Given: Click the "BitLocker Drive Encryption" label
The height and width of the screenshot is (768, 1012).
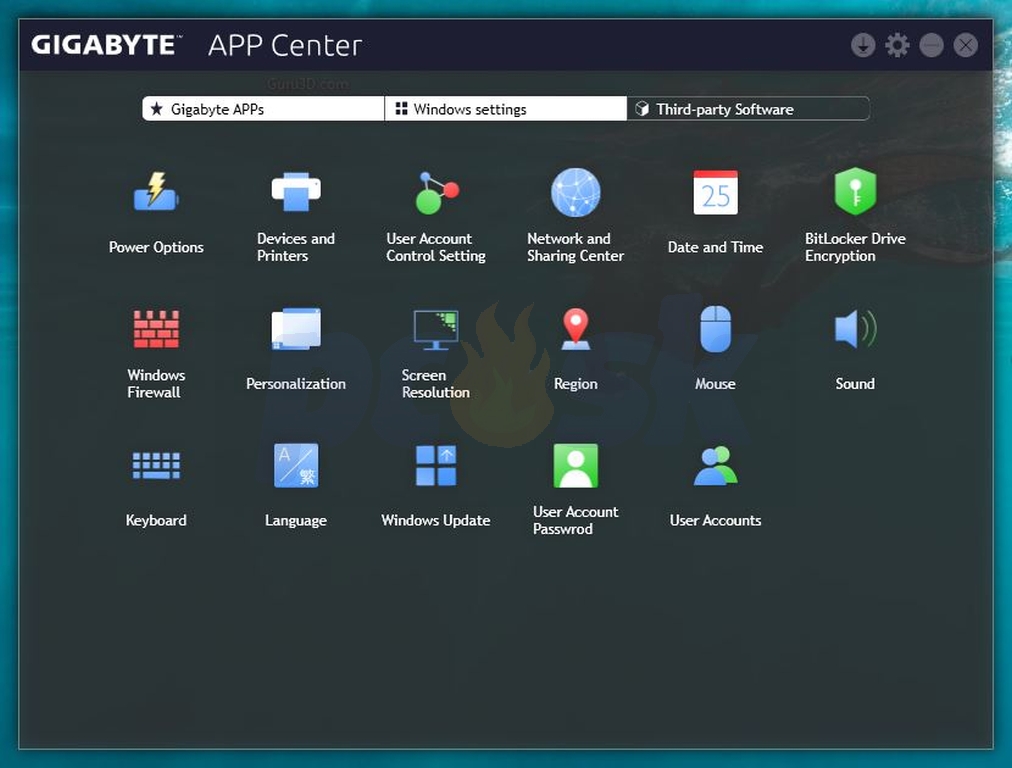Looking at the screenshot, I should click(x=855, y=247).
